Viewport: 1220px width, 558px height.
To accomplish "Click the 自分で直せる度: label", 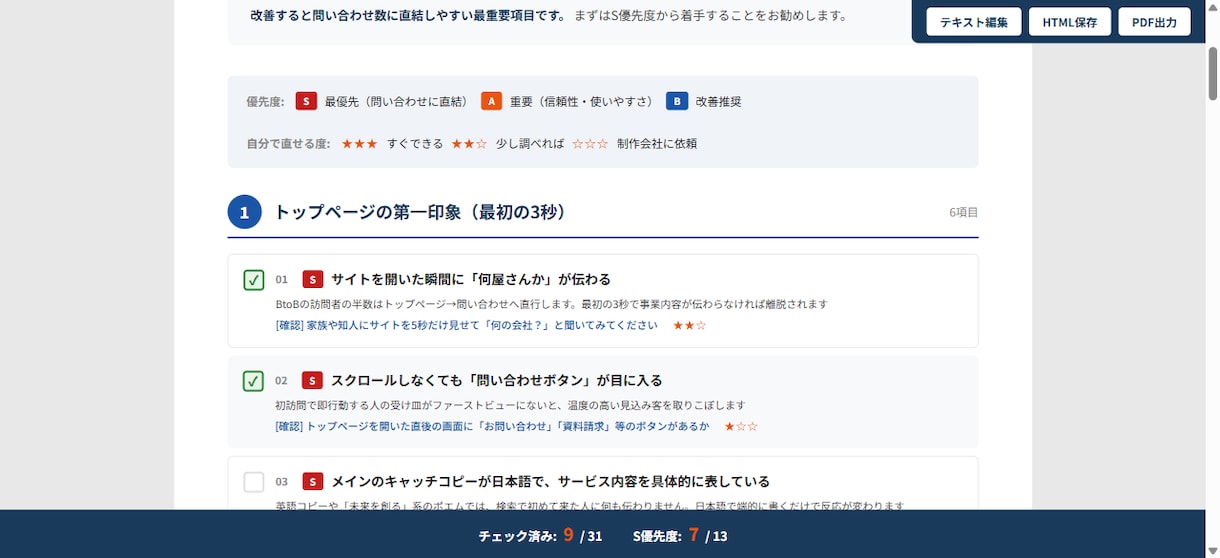I will pos(288,144).
